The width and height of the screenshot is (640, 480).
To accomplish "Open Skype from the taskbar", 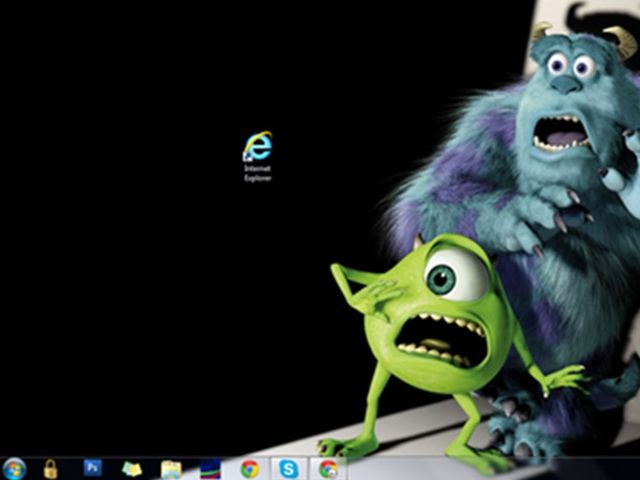I will (289, 469).
